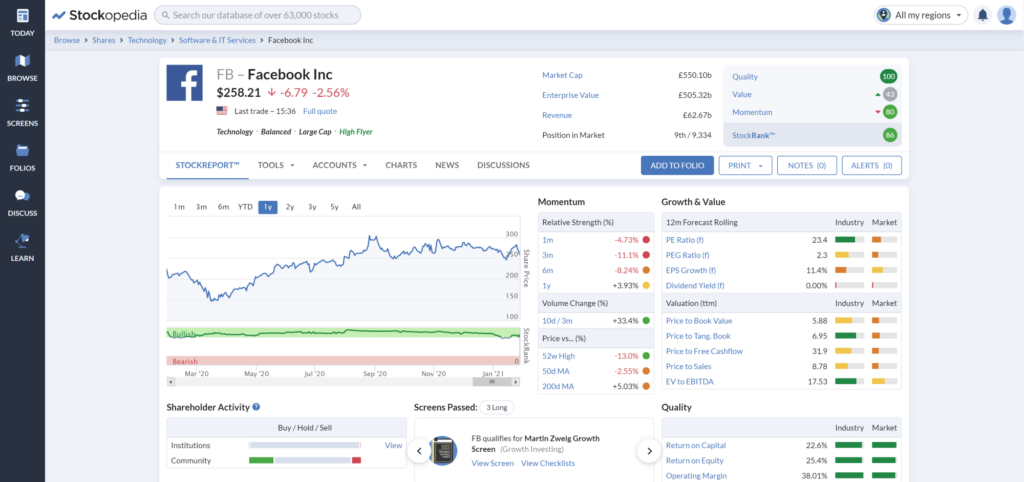Click the View Screen link
This screenshot has height=482, width=1024.
click(x=492, y=463)
